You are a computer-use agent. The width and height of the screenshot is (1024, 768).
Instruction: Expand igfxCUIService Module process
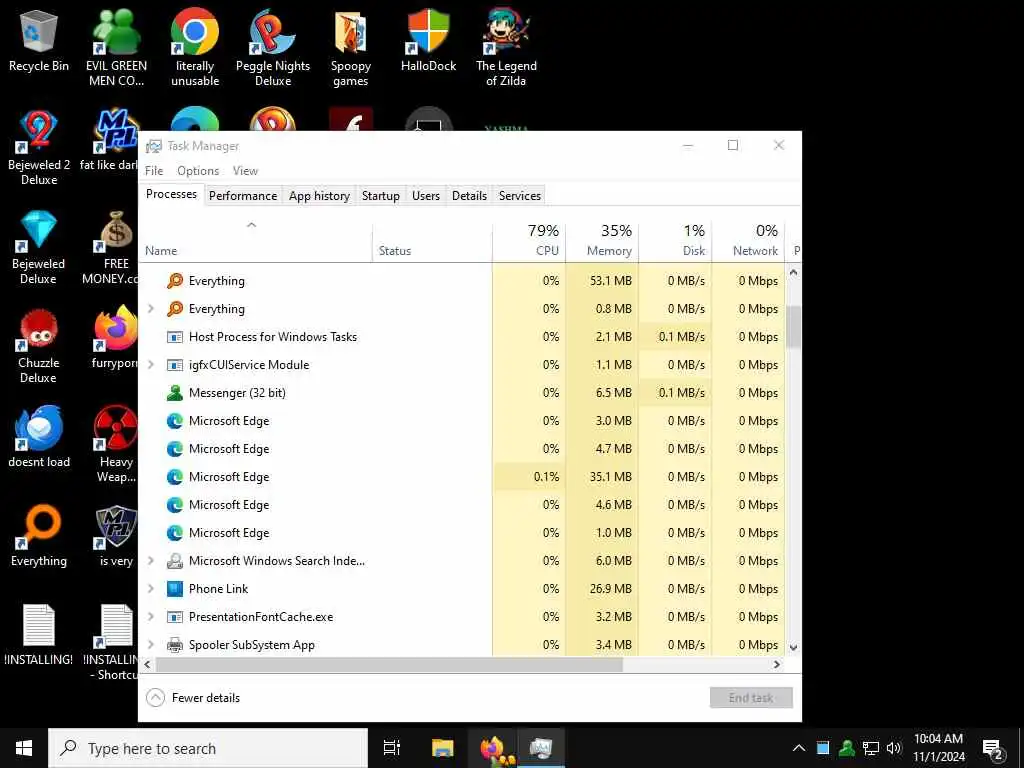coord(151,364)
